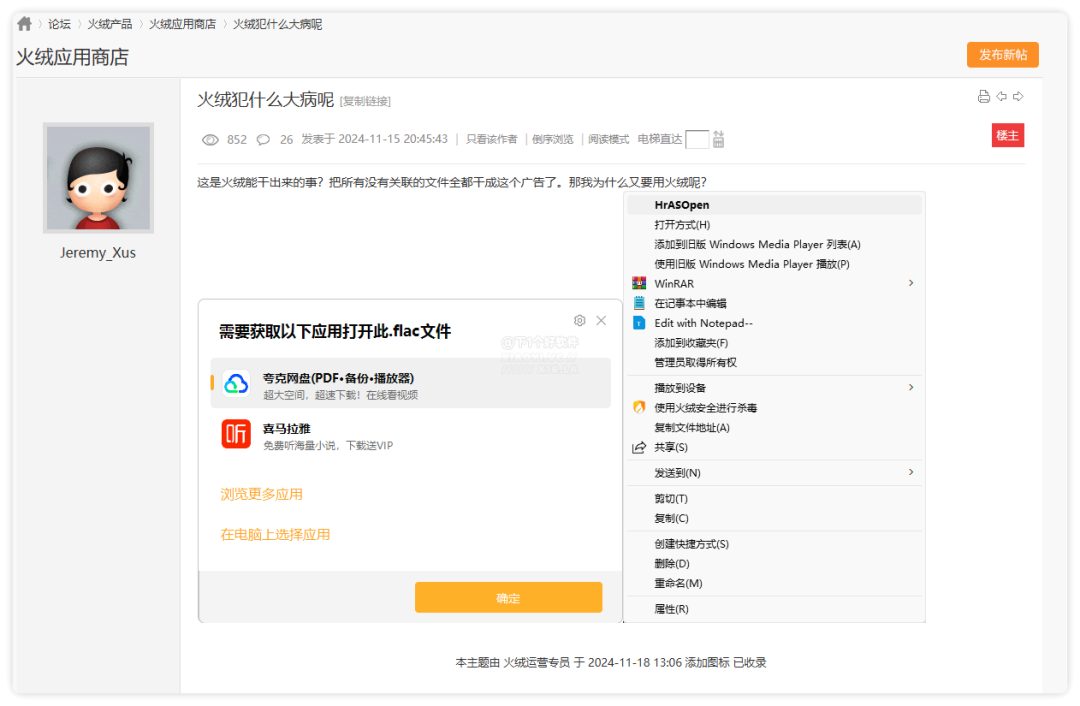Viewport: 1080px width, 706px height.
Task: Choose 属性(R) menu entry
Action: 774,609
